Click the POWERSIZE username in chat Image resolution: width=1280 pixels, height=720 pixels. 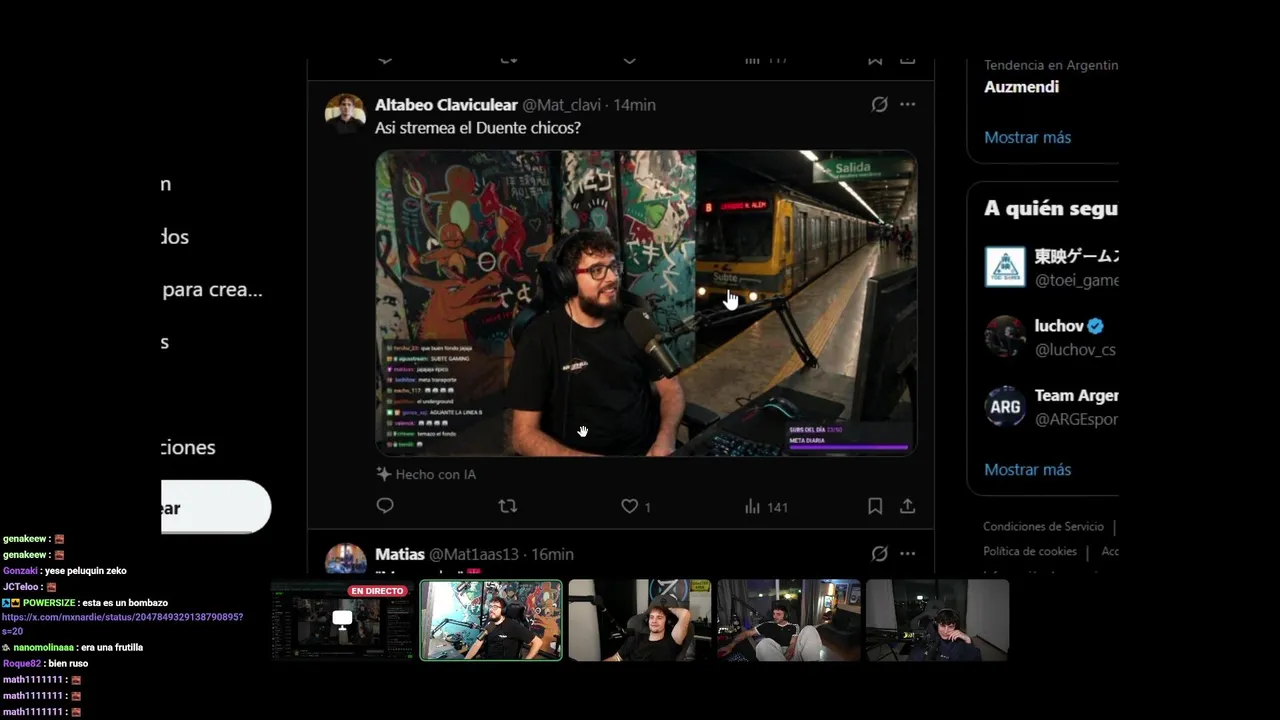point(49,603)
